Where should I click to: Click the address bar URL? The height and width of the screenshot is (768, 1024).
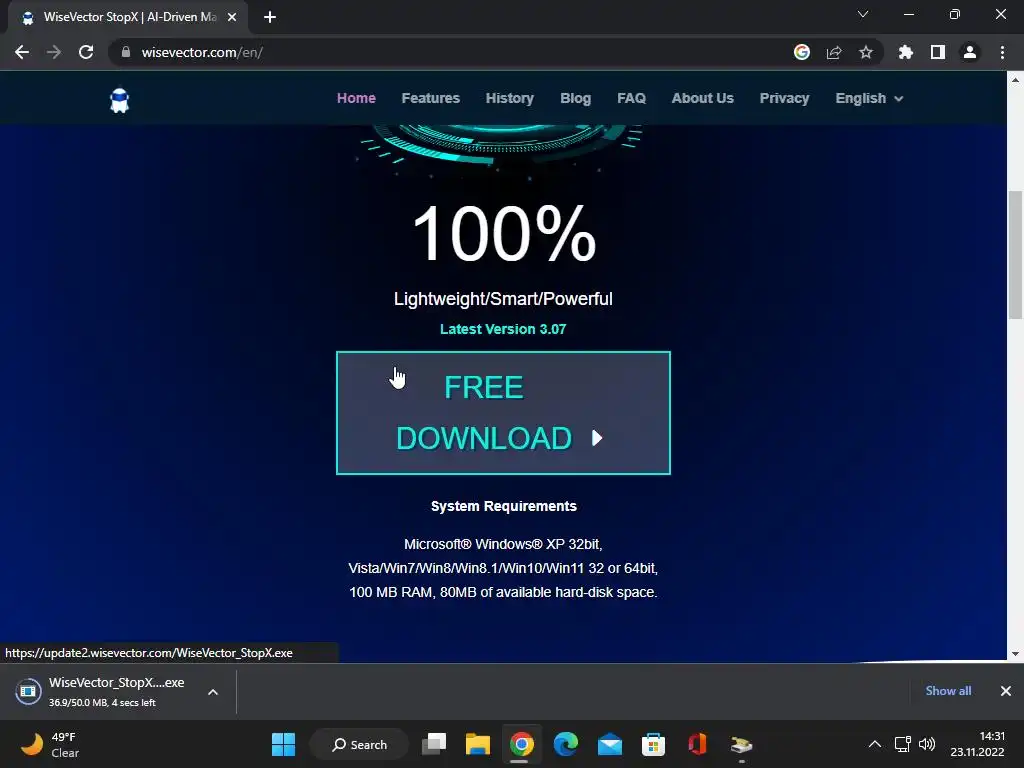click(202, 52)
